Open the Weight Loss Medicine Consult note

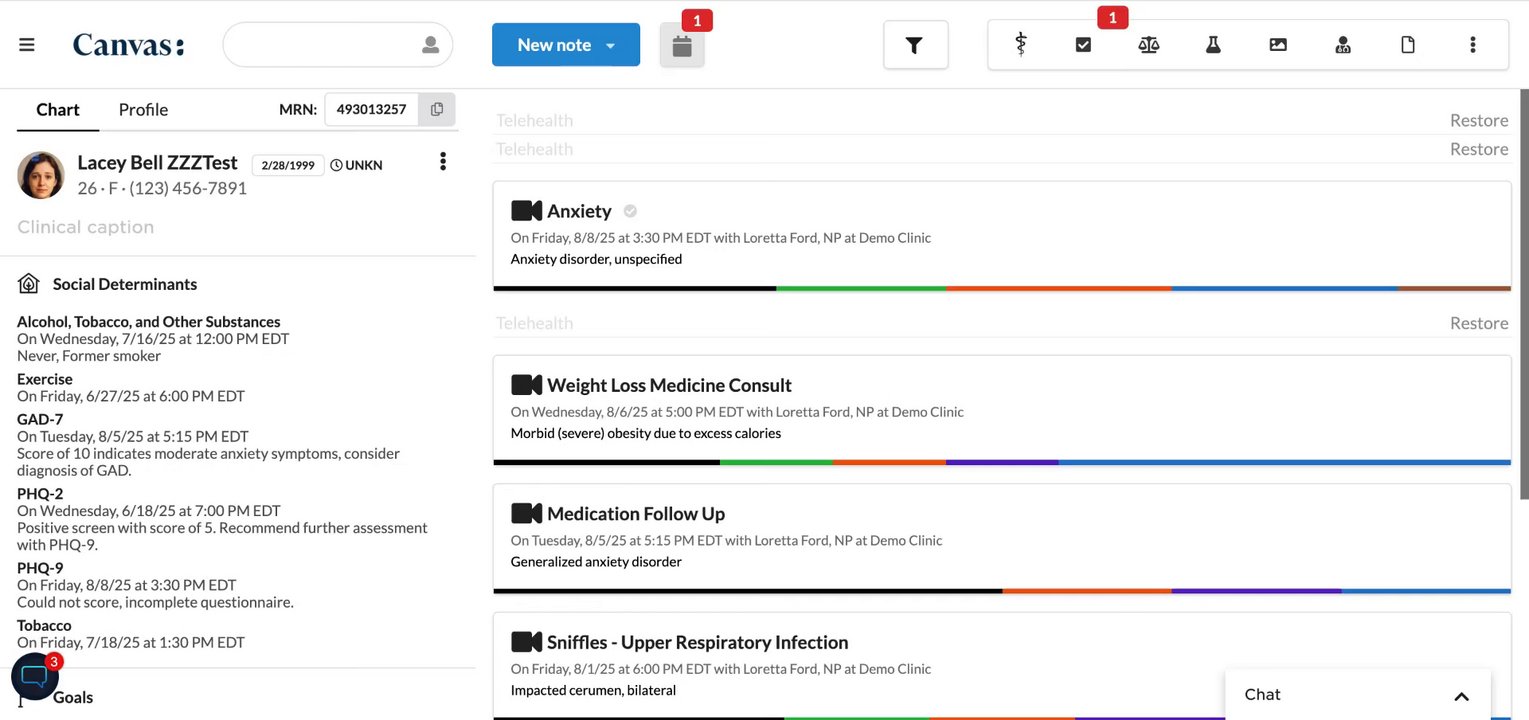click(669, 385)
